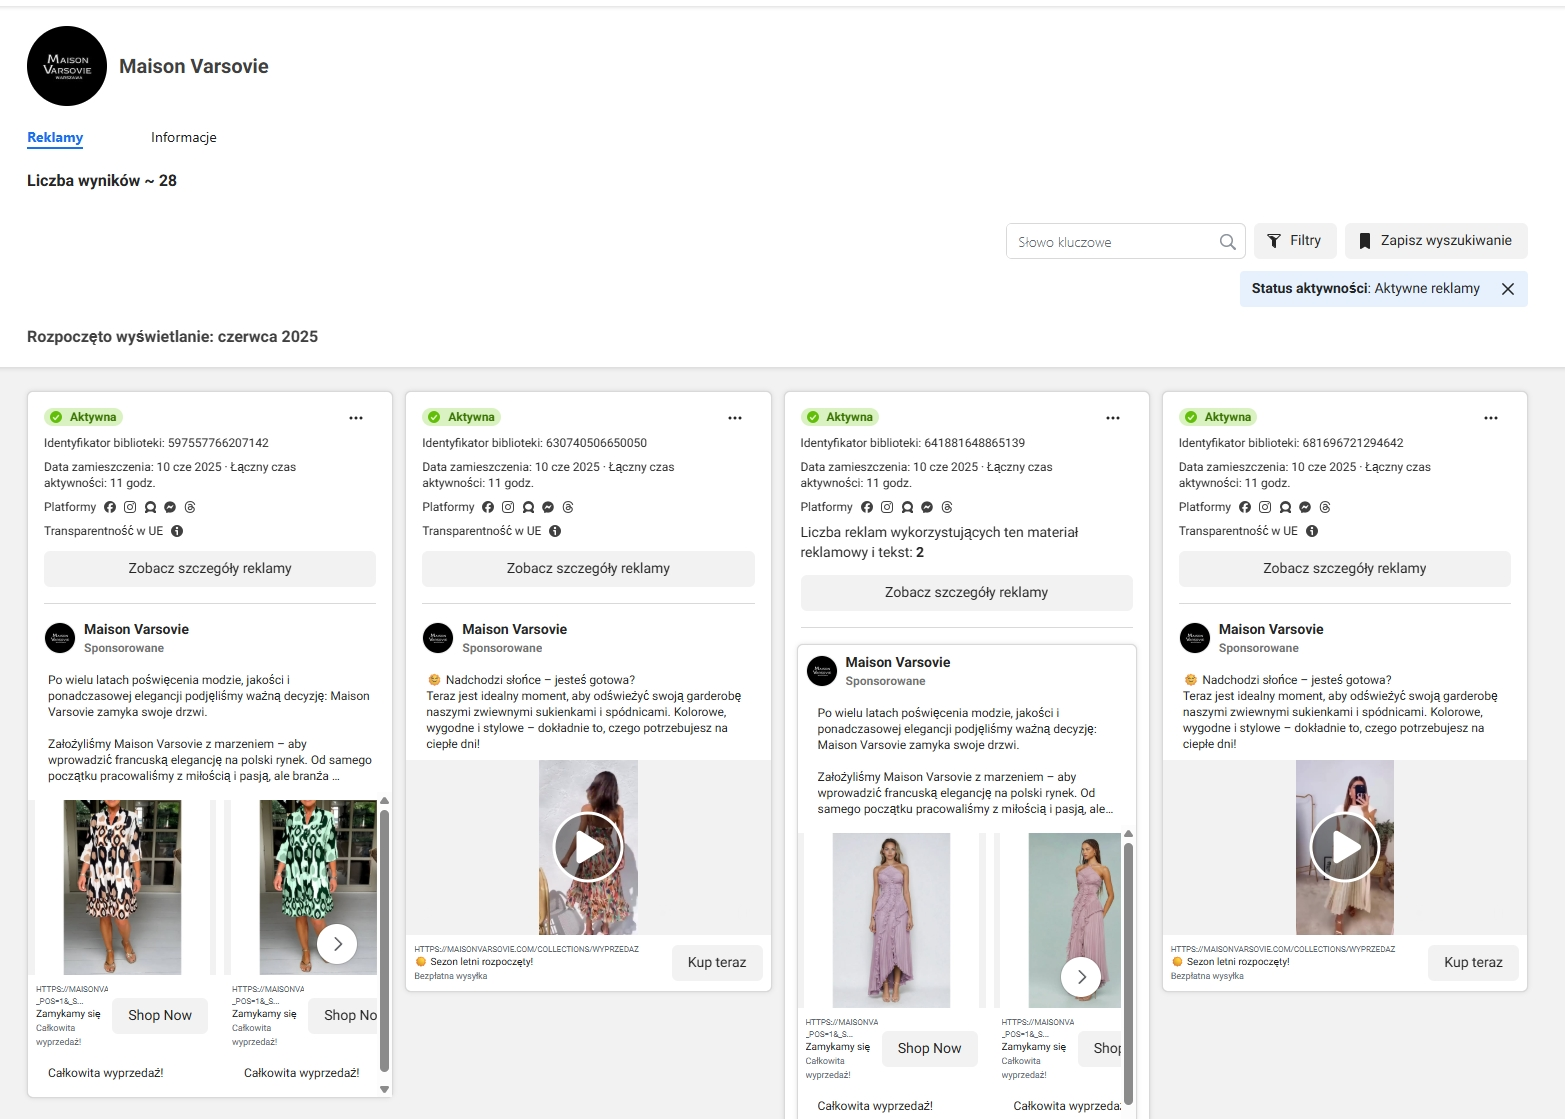Click Facebook platform icon in ad 630740506650050

point(488,507)
